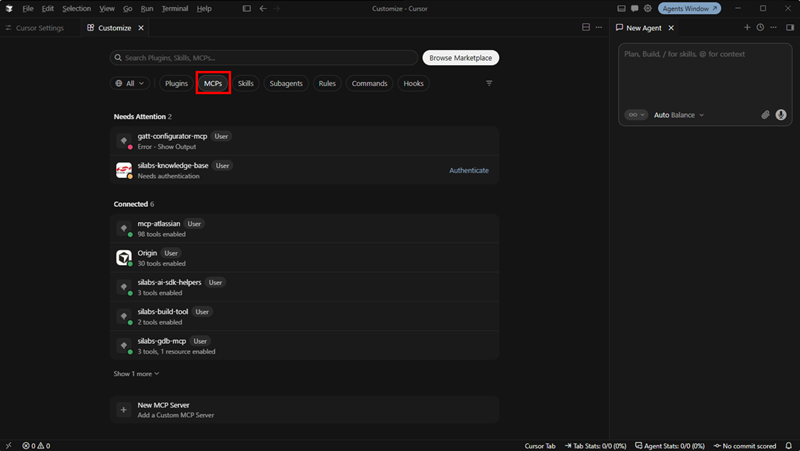The height and width of the screenshot is (451, 800).
Task: Open the Agents Window button
Action: point(689,8)
